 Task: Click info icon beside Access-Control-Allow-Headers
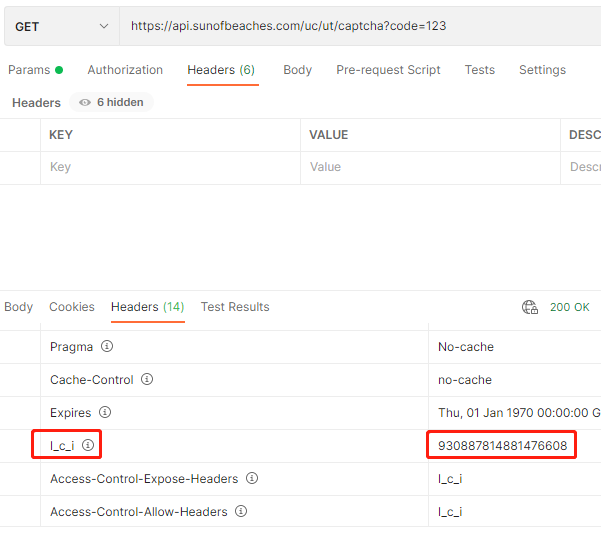241,511
